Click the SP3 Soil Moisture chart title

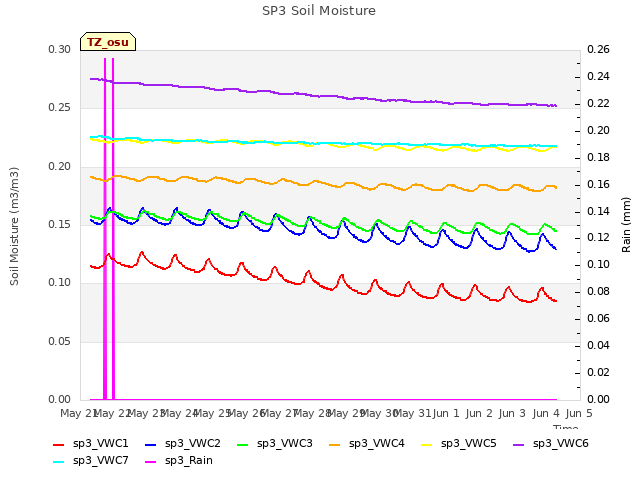click(319, 11)
